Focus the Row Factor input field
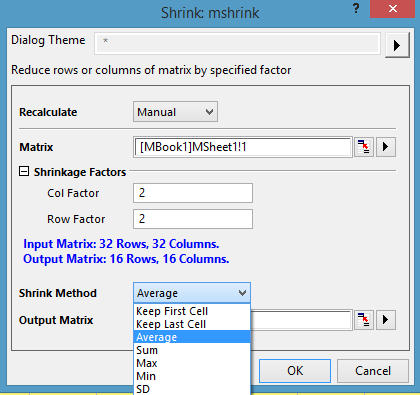The width and height of the screenshot is (420, 395). [x=193, y=219]
